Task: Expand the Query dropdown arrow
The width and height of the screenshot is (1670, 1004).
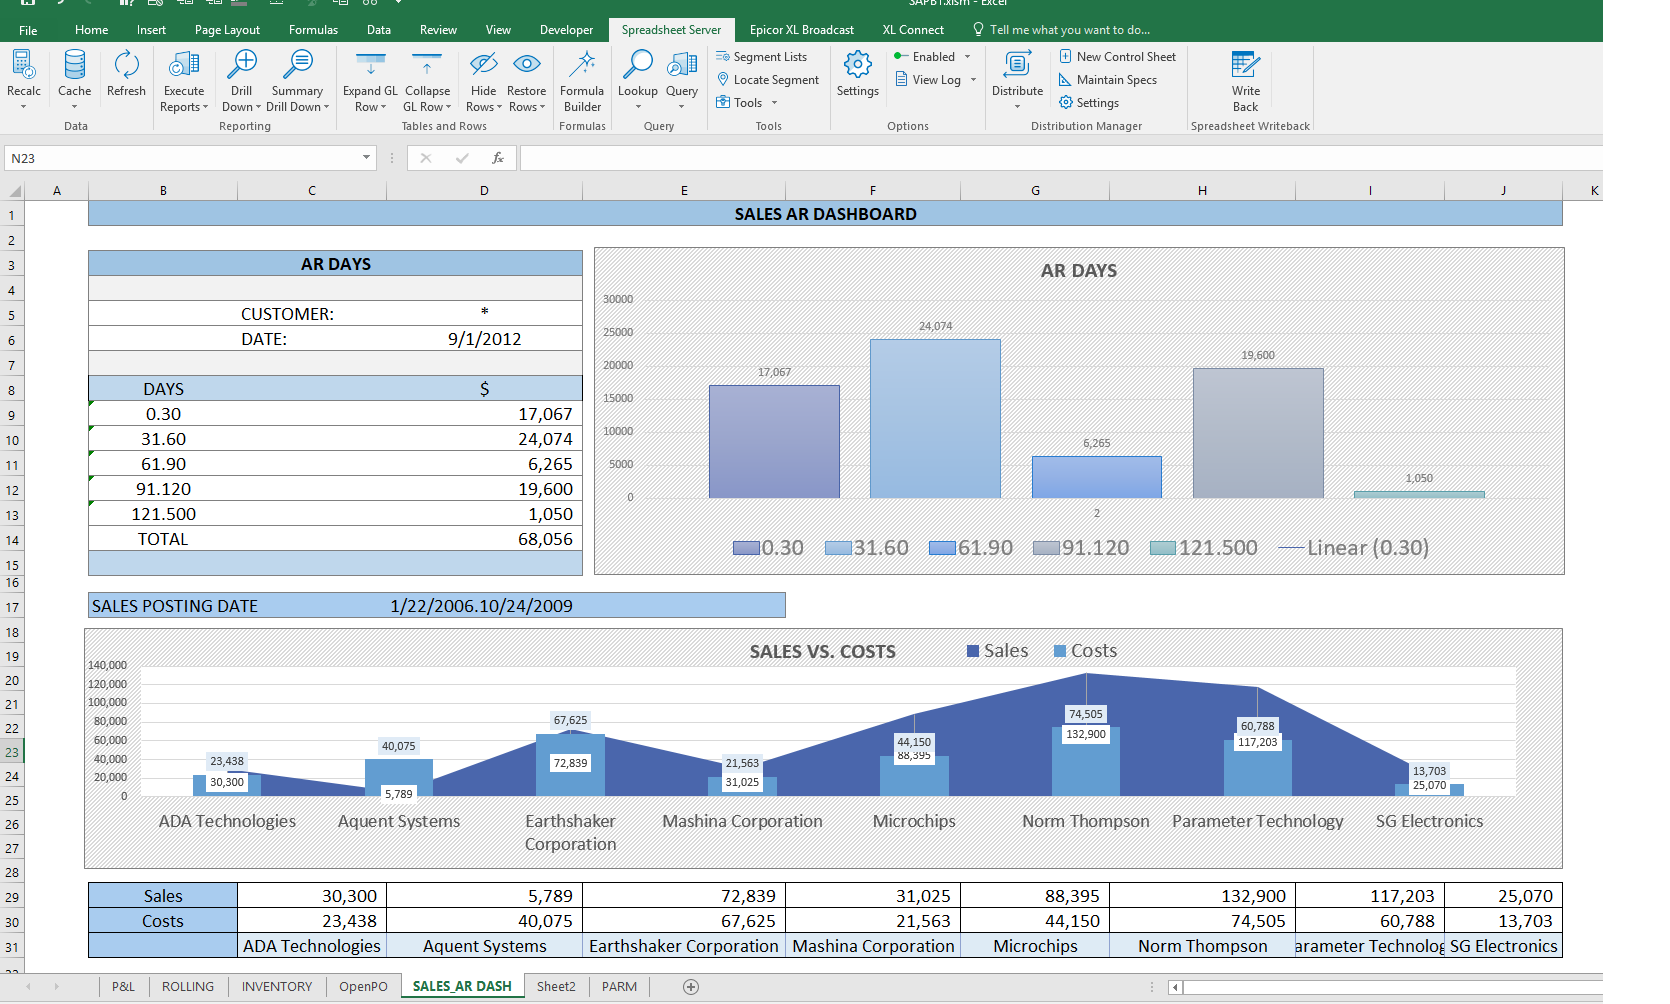Action: point(681,107)
